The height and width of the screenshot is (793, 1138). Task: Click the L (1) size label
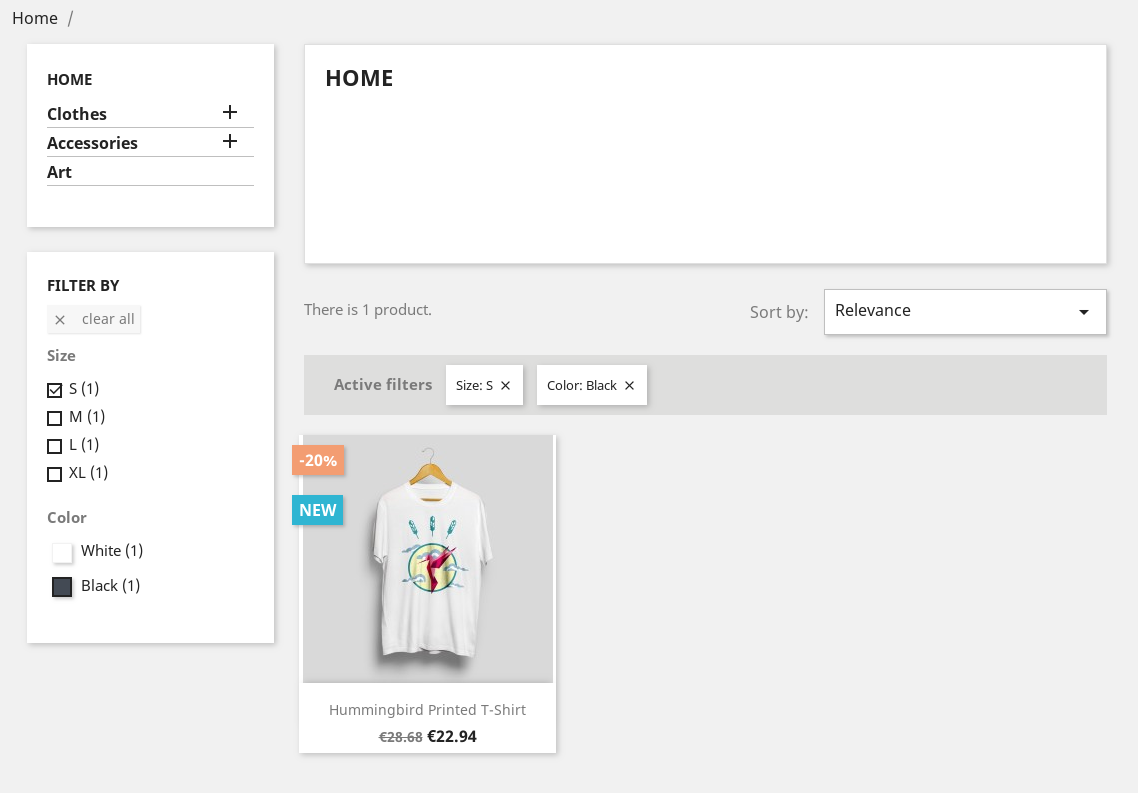click(84, 444)
